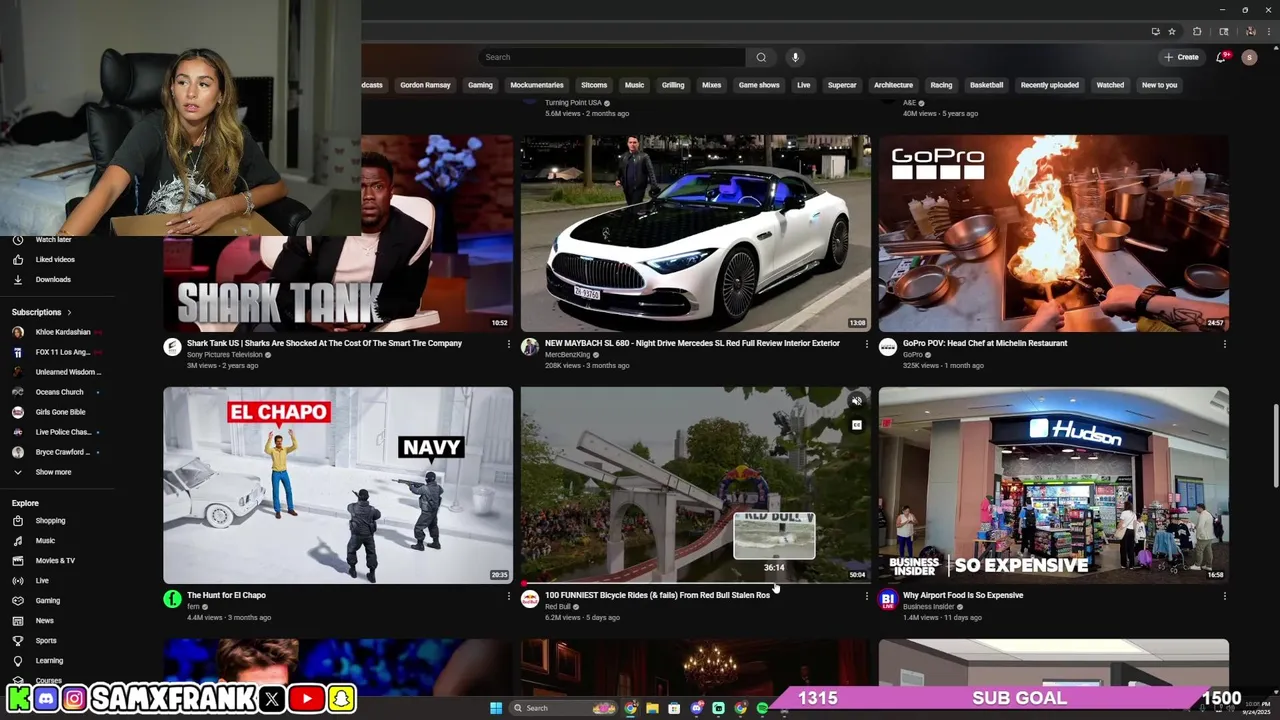Open Movies & TV in Explore
Viewport: 1280px width, 720px height.
(x=55, y=561)
